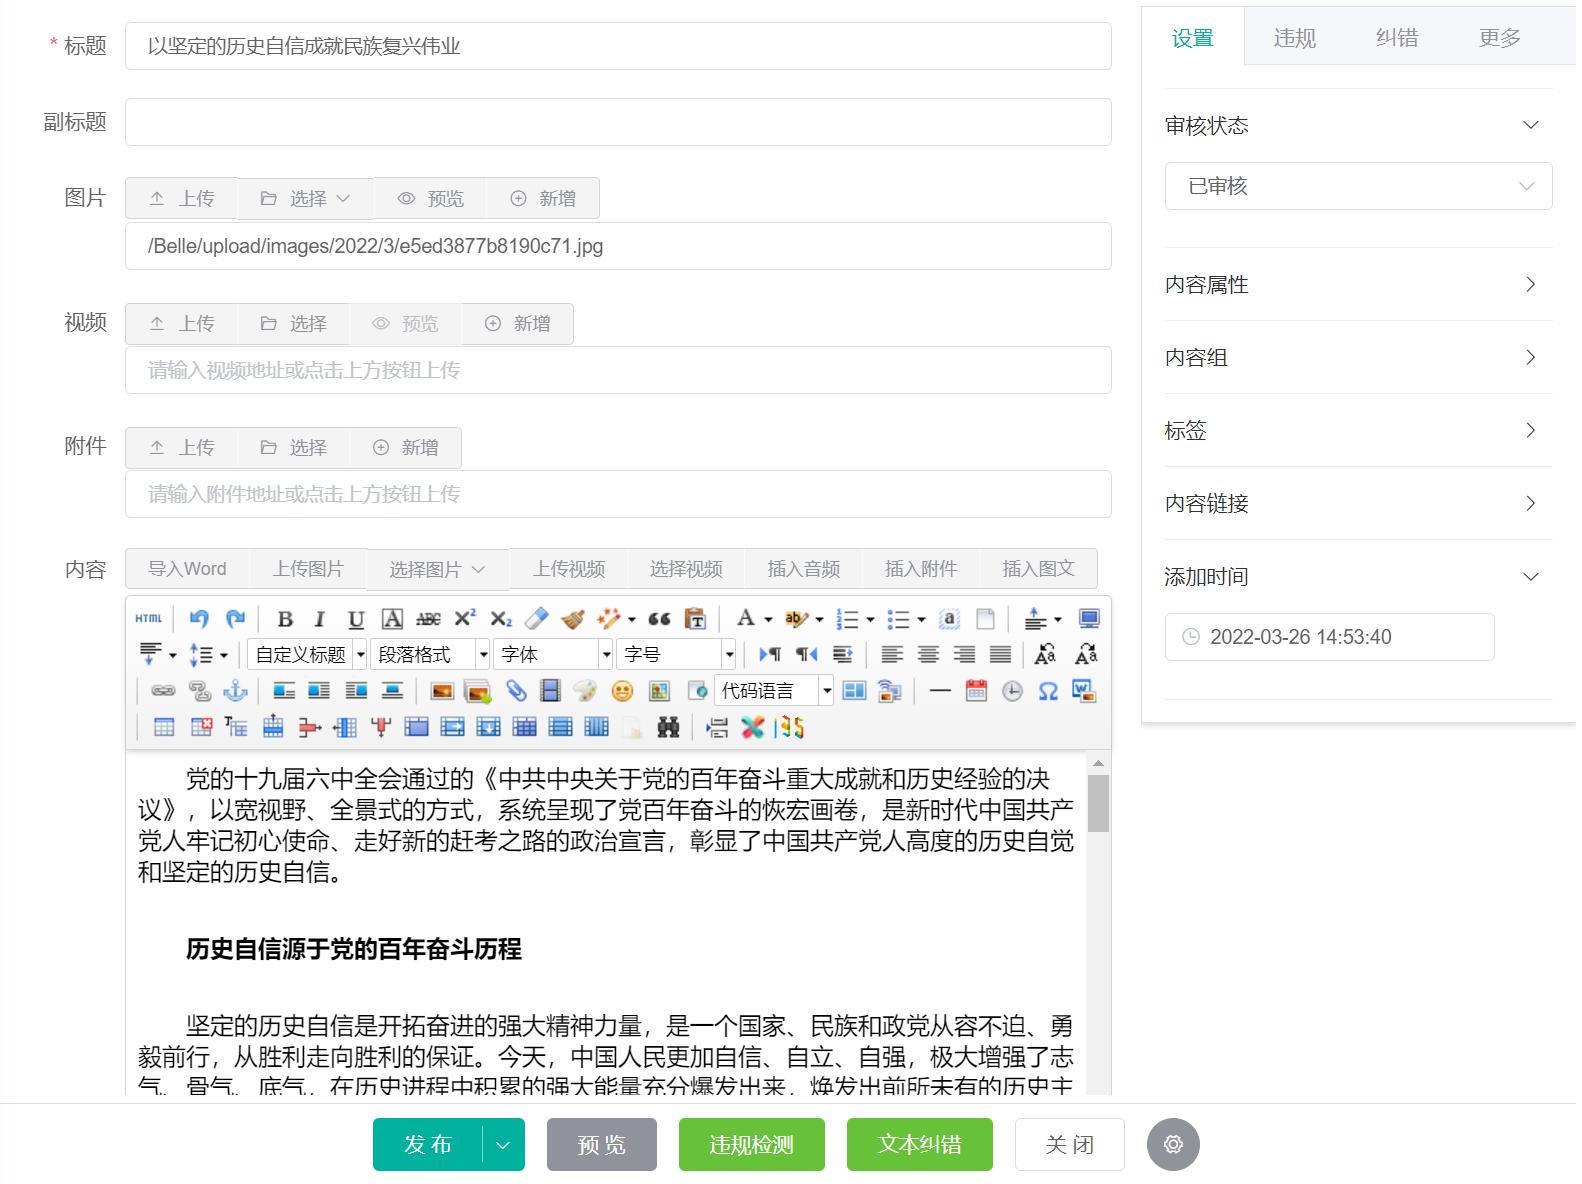1582x1184 pixels.
Task: Click the 导入Word button
Action: tap(187, 569)
